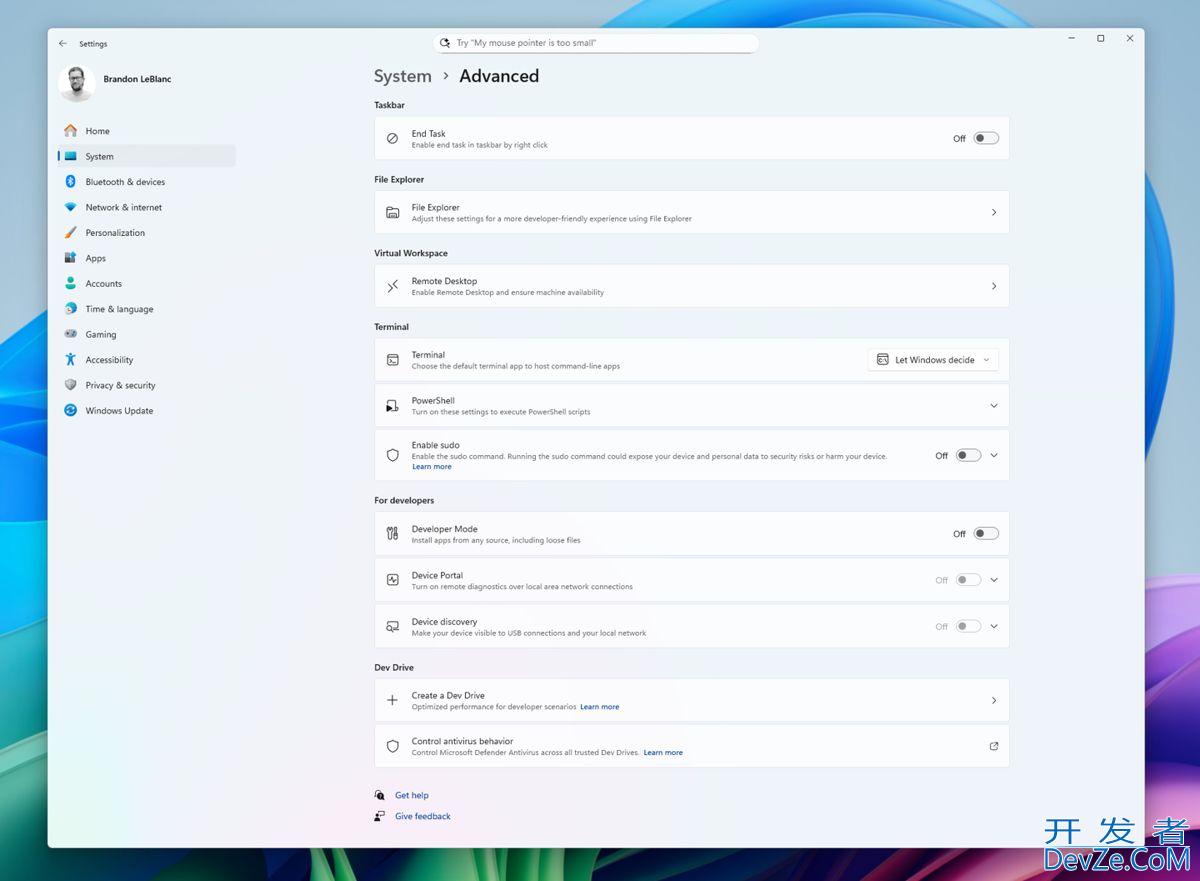Click the Bluetooth & devices sidebar icon
Screen dimensions: 1200x881
tap(70, 182)
